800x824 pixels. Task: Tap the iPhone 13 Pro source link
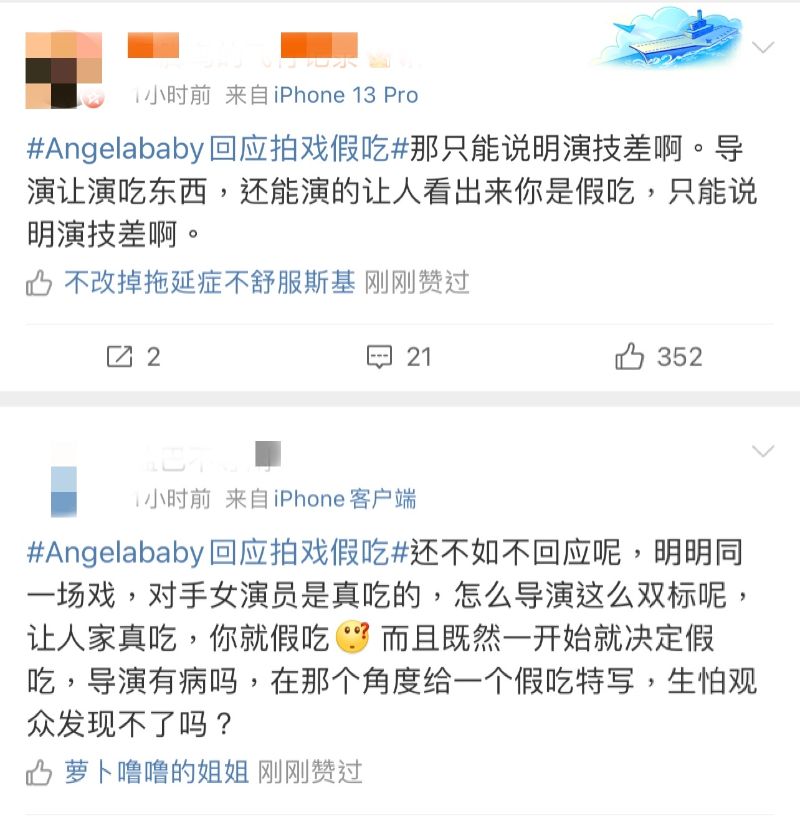click(x=346, y=95)
